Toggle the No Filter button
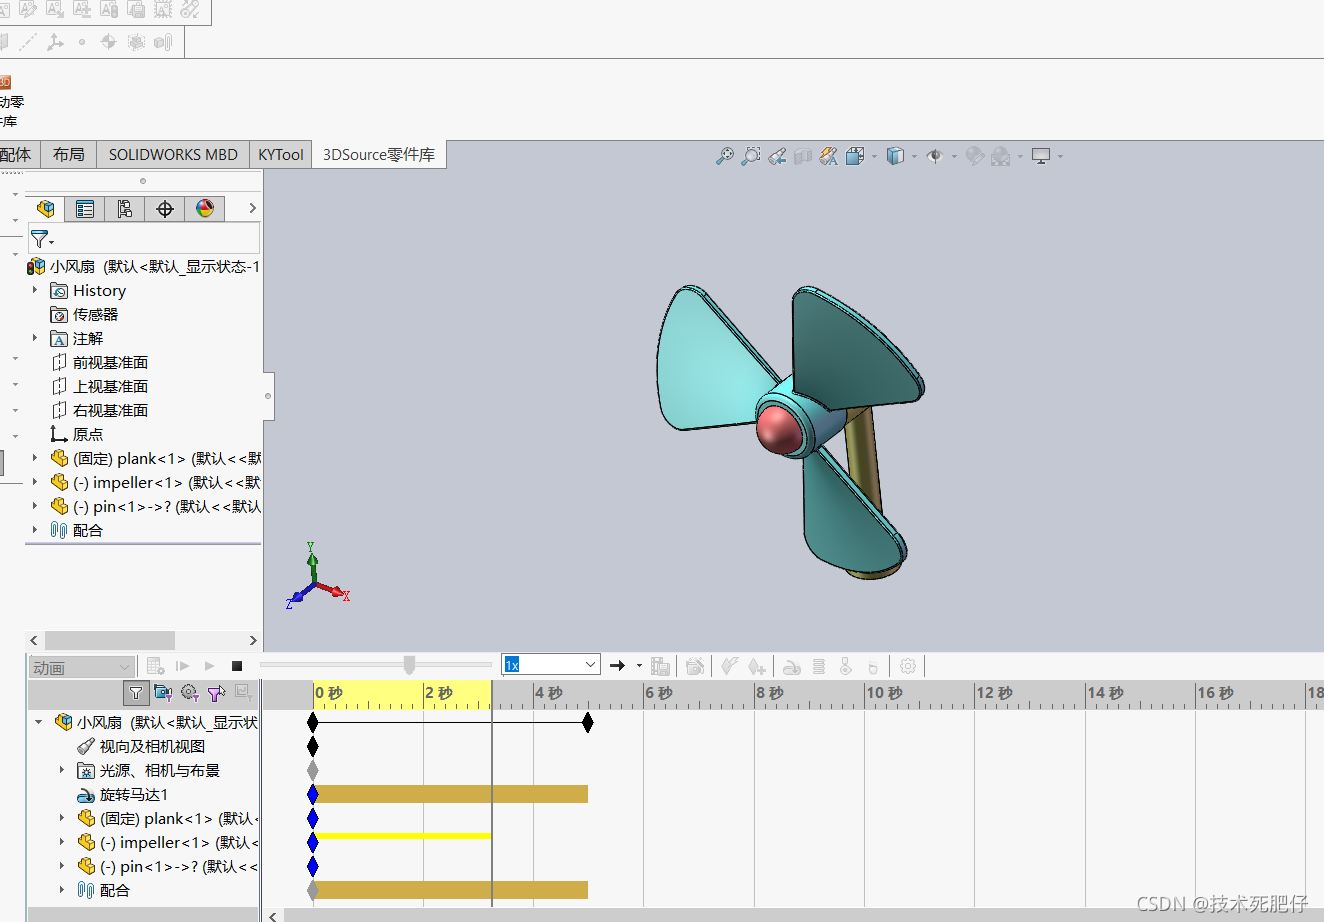Viewport: 1324px width, 922px height. [136, 692]
